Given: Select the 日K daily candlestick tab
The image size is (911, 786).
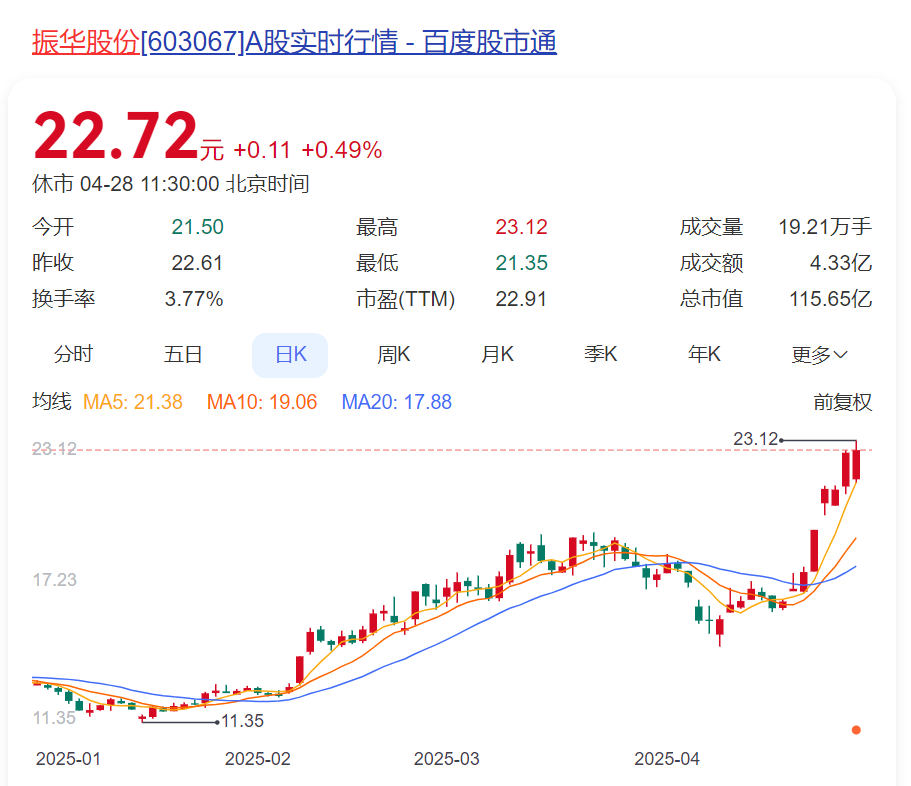Looking at the screenshot, I should [x=290, y=354].
